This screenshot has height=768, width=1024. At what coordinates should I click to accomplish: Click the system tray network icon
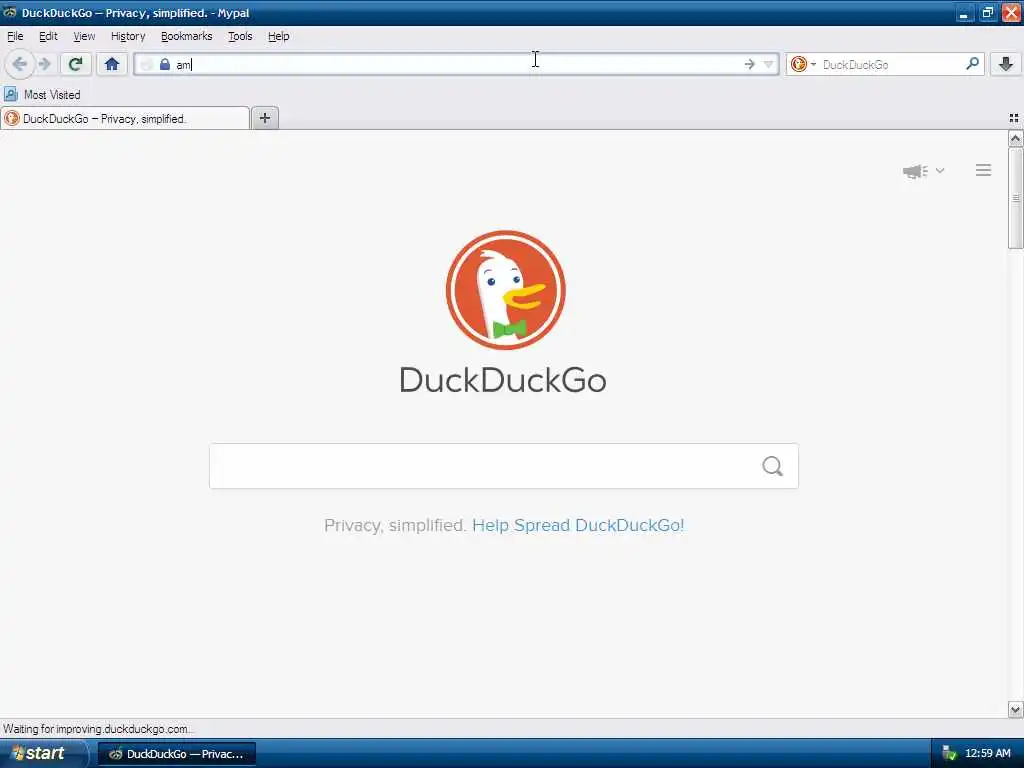coord(949,754)
